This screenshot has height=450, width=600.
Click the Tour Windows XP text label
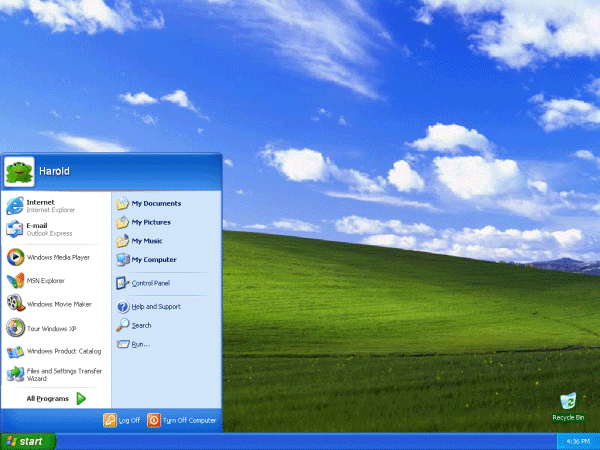[51, 329]
